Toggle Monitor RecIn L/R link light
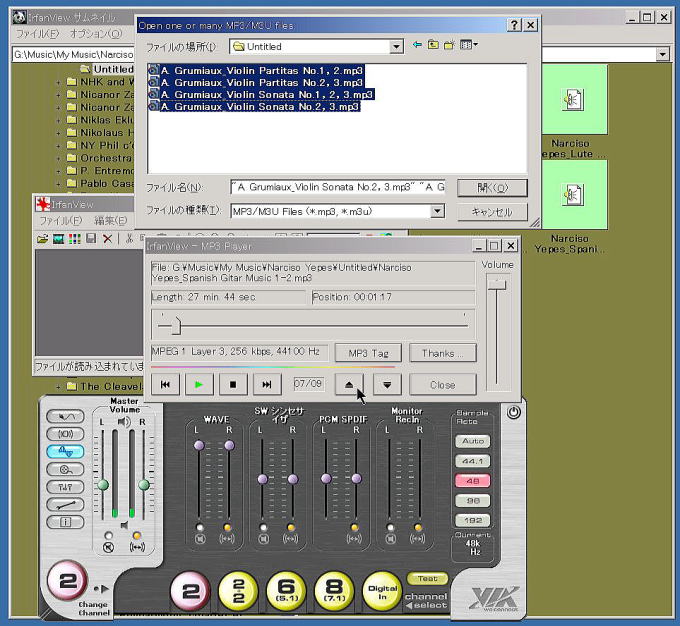680x626 pixels. coord(418,528)
